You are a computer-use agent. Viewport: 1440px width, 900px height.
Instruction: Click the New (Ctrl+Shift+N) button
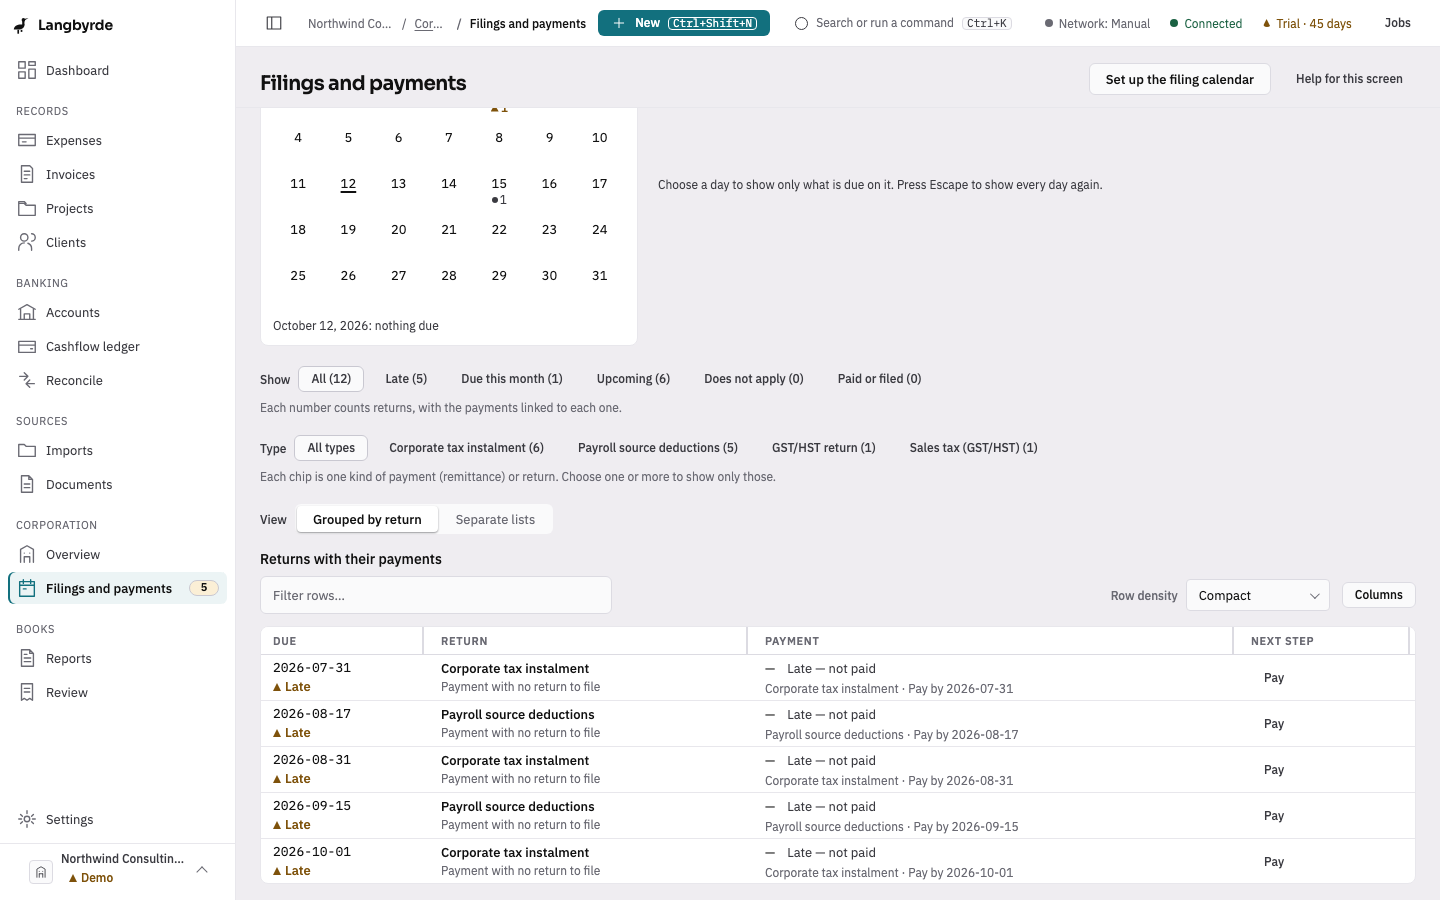684,23
